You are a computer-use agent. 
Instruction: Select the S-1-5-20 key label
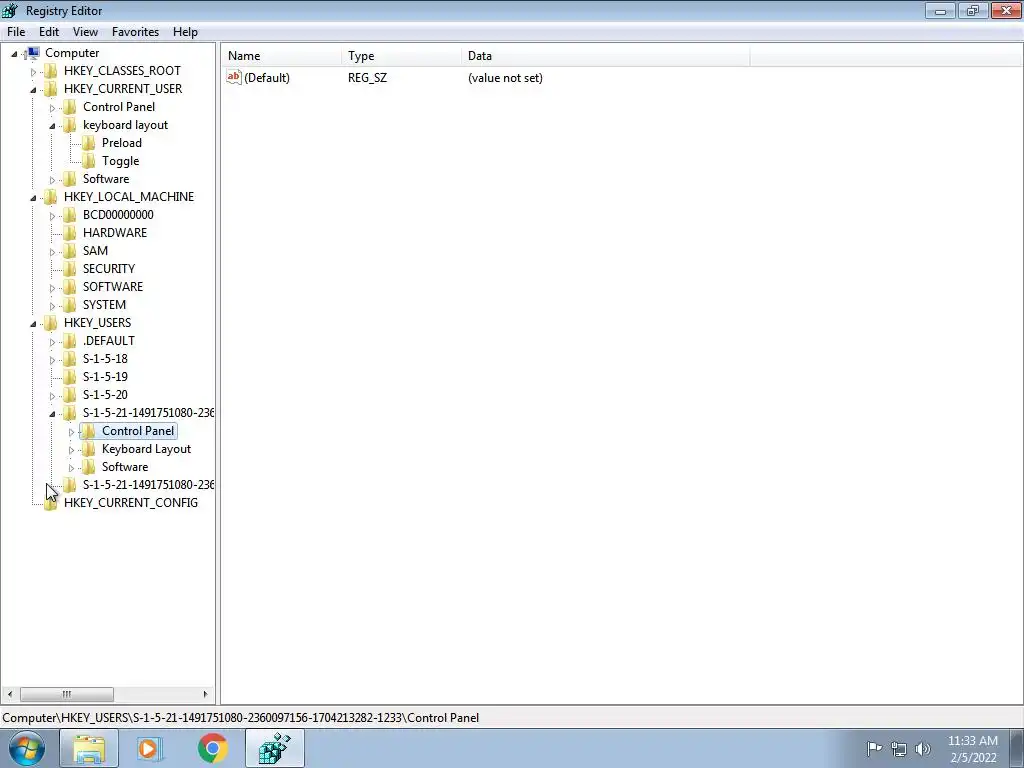pos(105,394)
